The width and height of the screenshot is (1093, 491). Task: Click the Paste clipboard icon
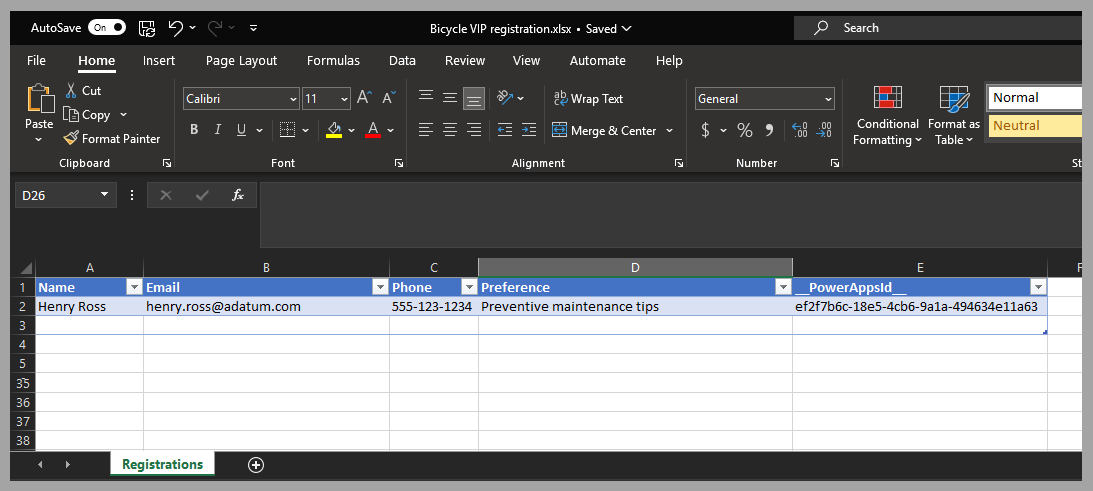tap(40, 98)
